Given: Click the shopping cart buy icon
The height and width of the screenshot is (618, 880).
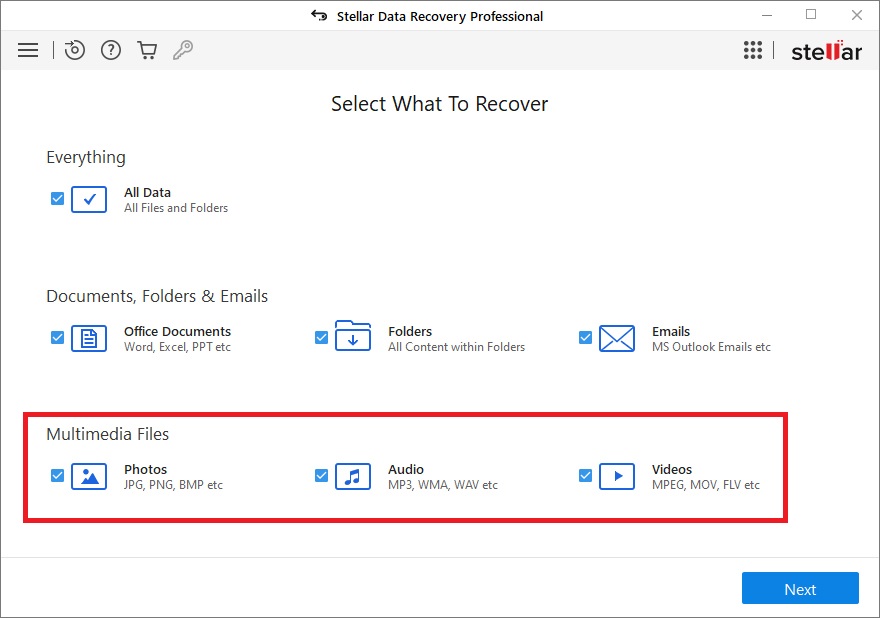Looking at the screenshot, I should [147, 51].
